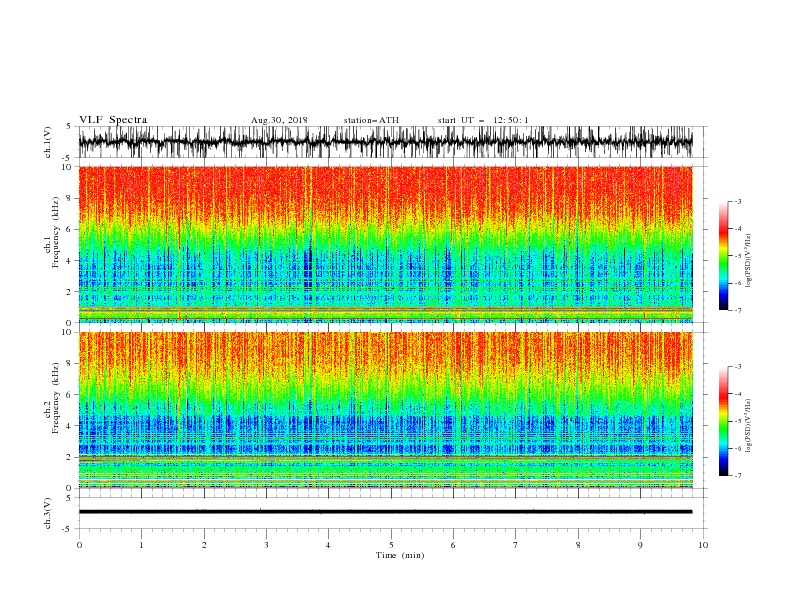This screenshot has height=612, width=792.
Task: Click the ch.1 frequency tick '2'
Action: pos(69,292)
